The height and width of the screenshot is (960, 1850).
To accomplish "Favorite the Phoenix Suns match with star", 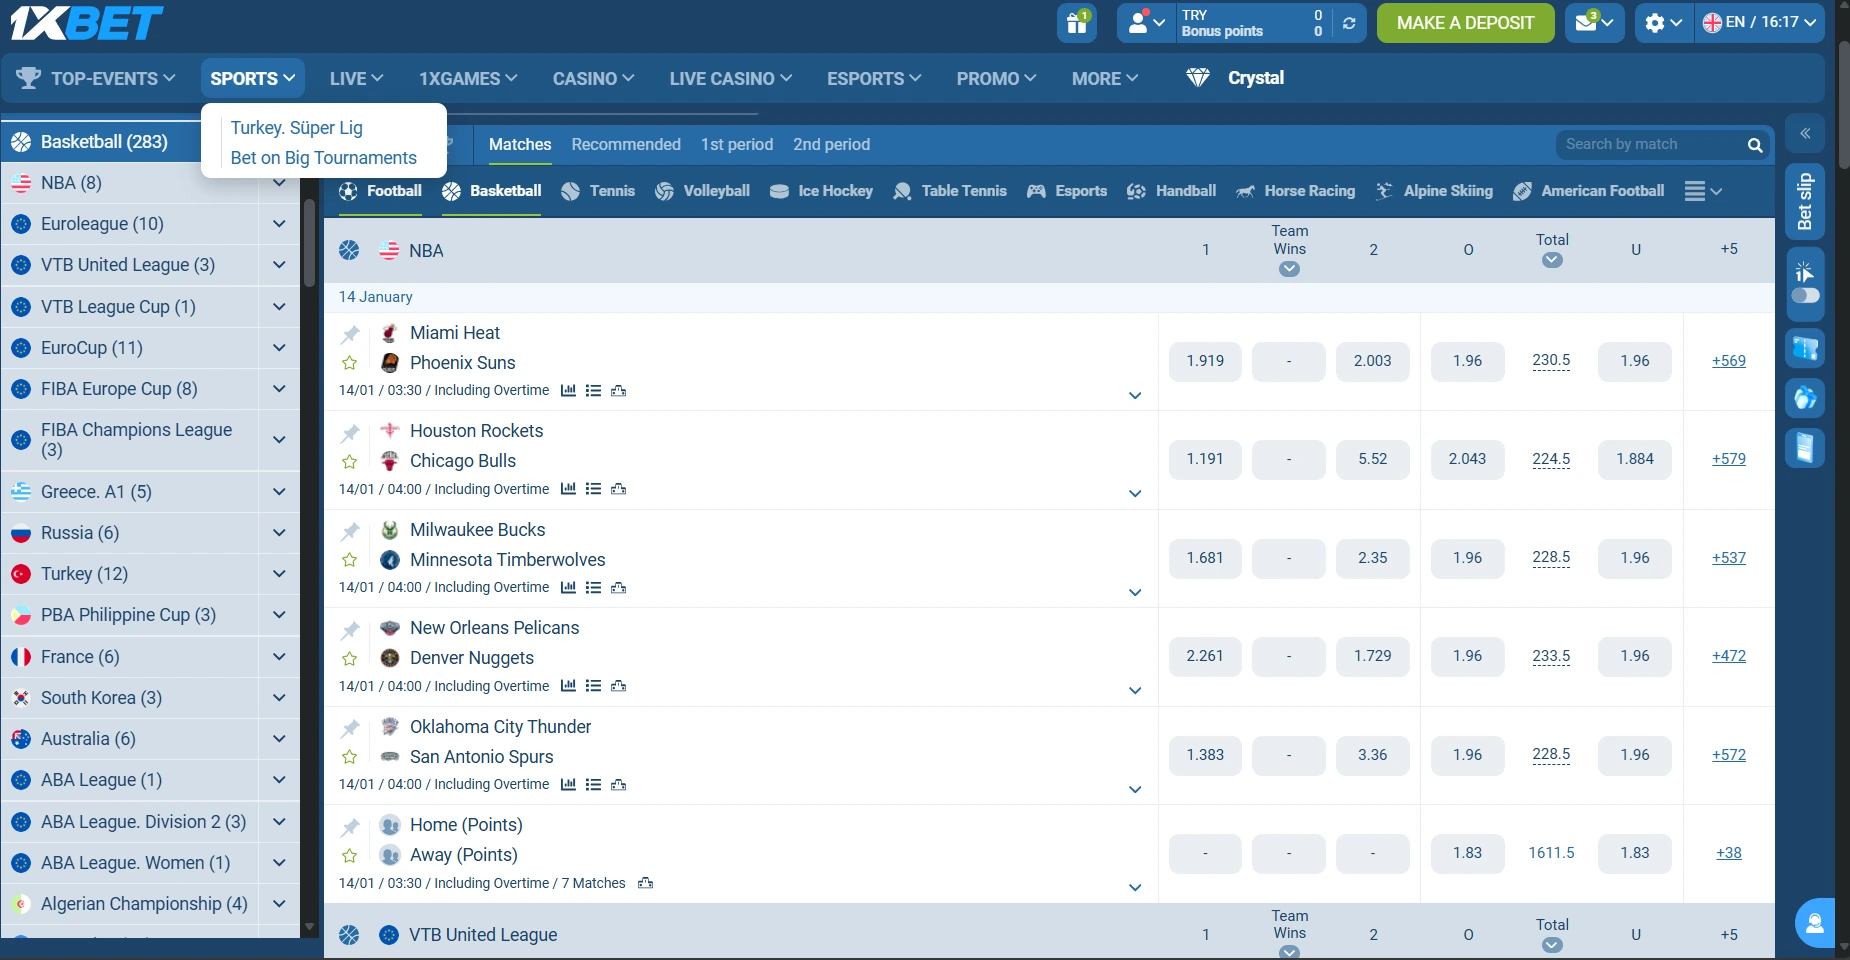I will click(350, 363).
